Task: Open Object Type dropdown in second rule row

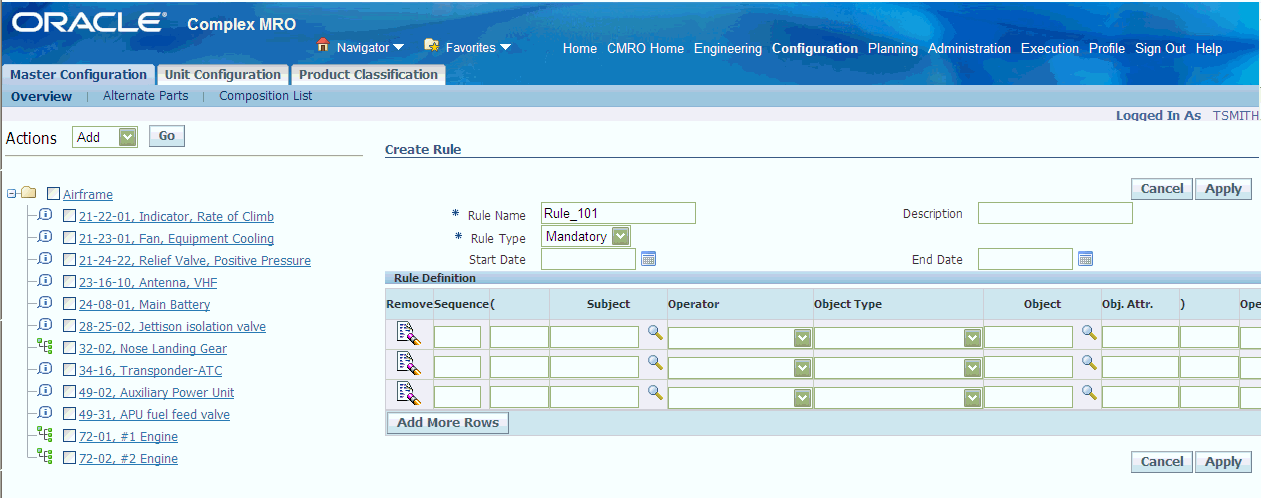Action: 898,368
